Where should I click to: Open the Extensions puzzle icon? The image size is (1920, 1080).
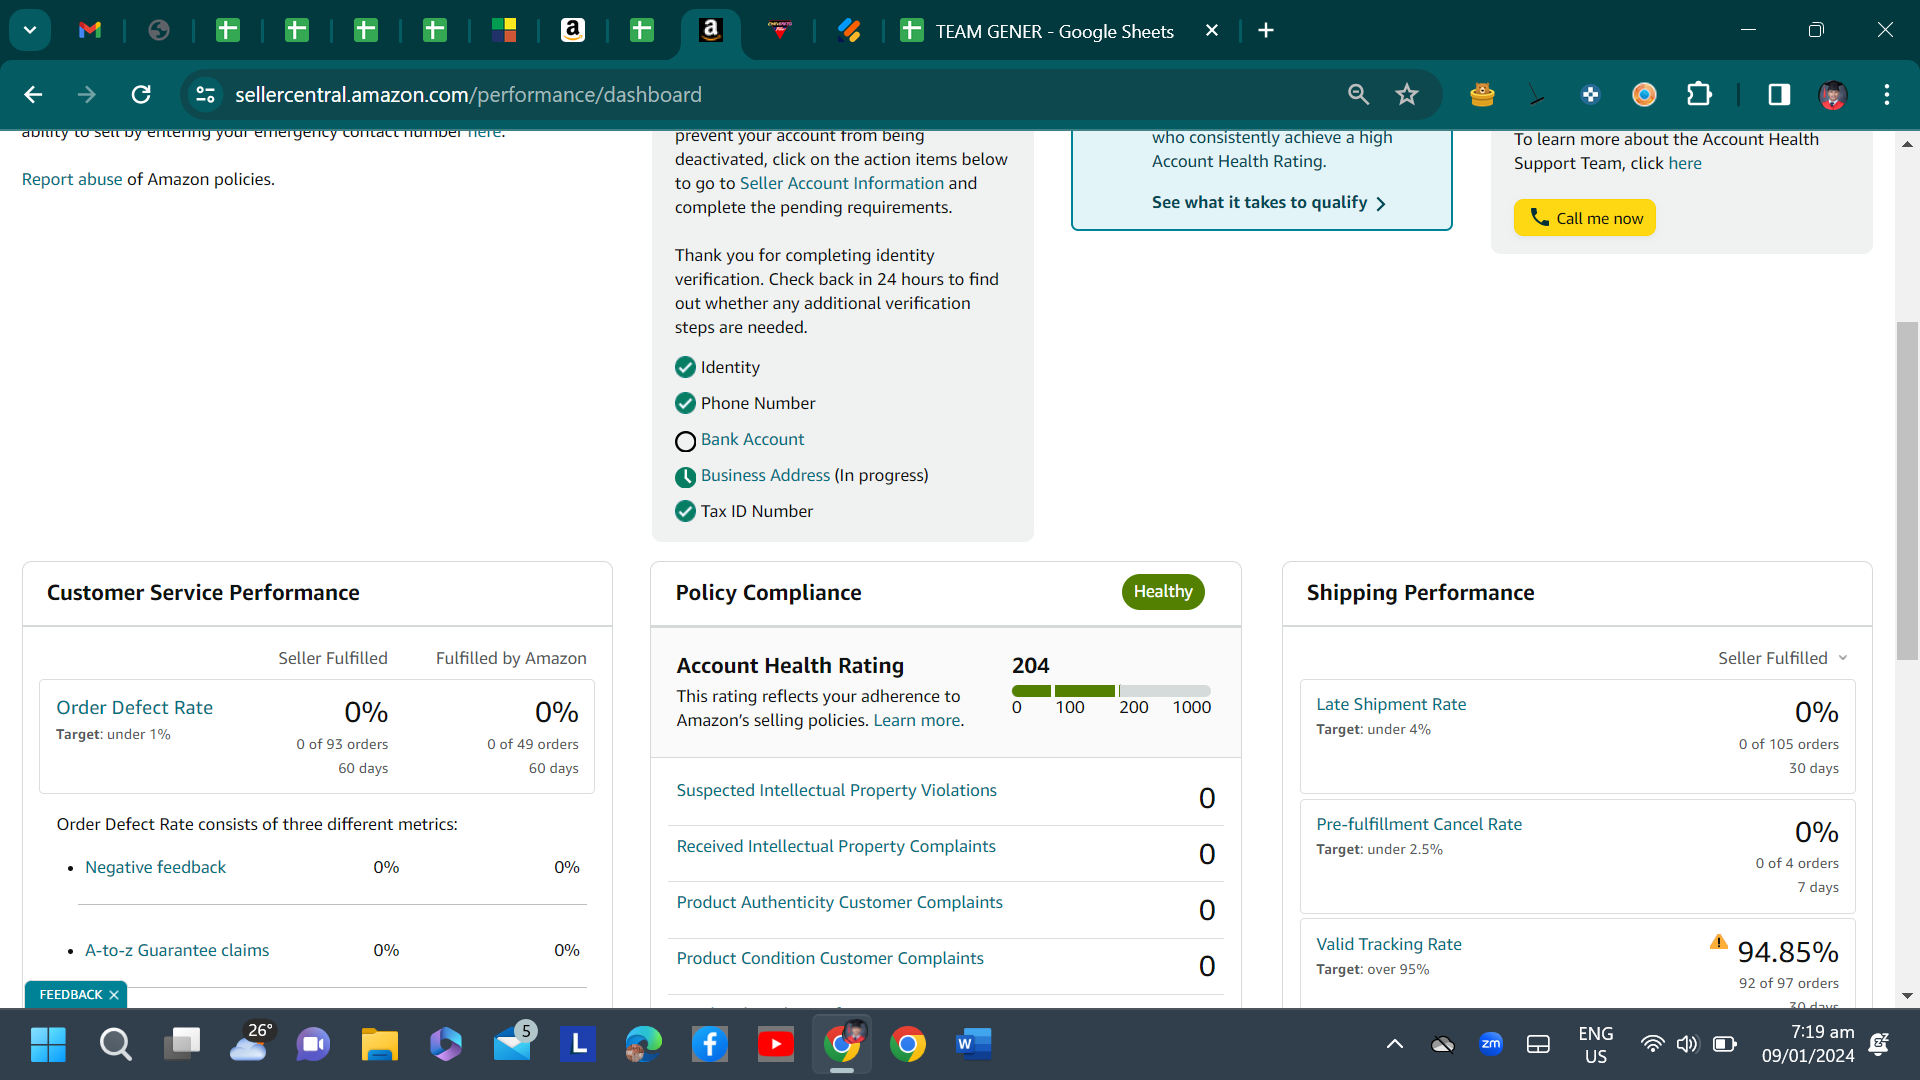pyautogui.click(x=1699, y=94)
